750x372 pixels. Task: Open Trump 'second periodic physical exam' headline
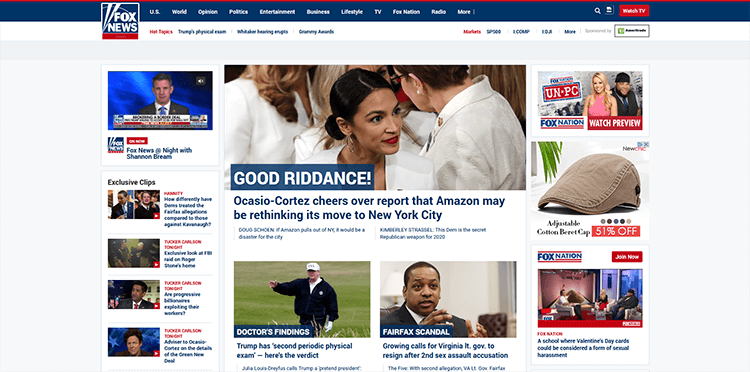coord(294,350)
